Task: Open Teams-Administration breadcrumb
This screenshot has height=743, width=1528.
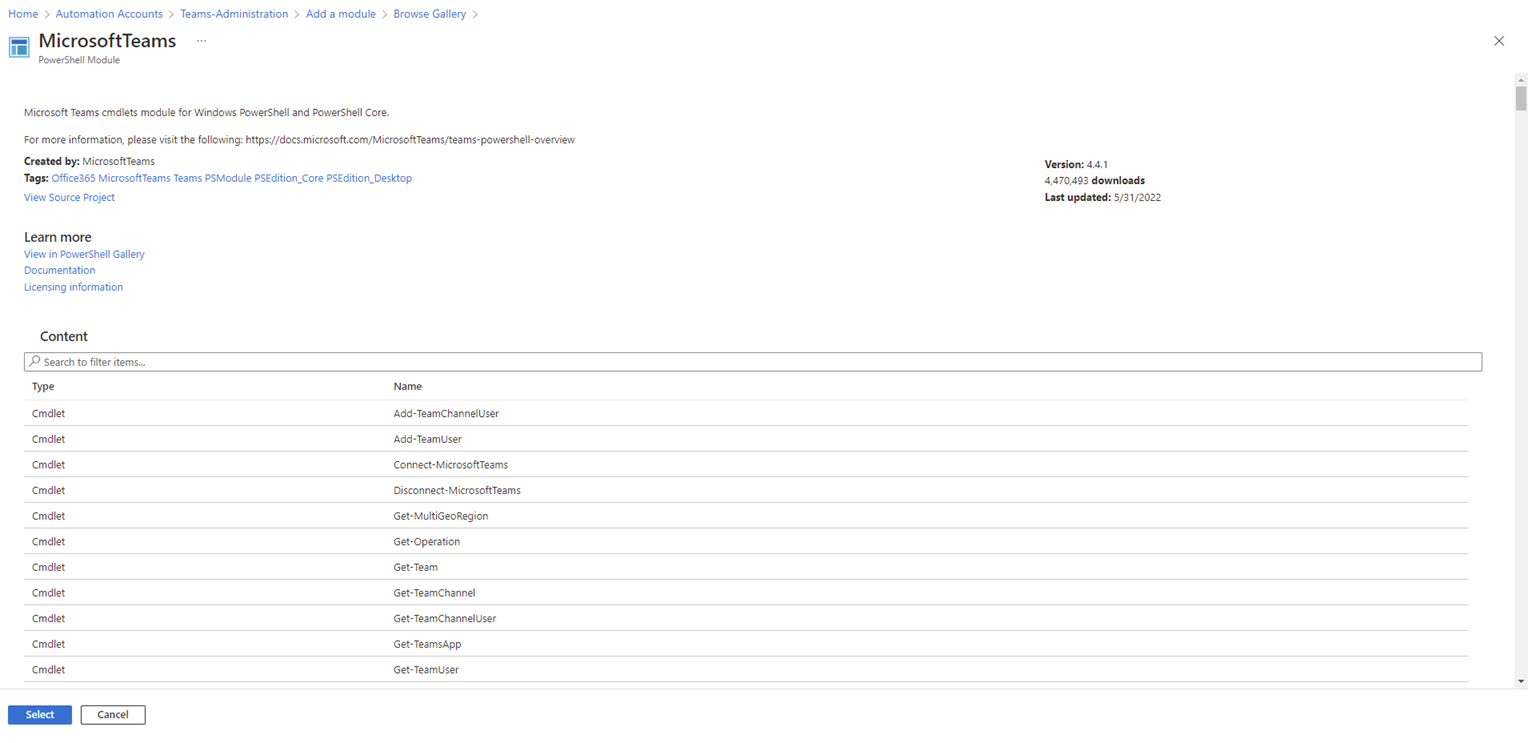Action: (234, 14)
